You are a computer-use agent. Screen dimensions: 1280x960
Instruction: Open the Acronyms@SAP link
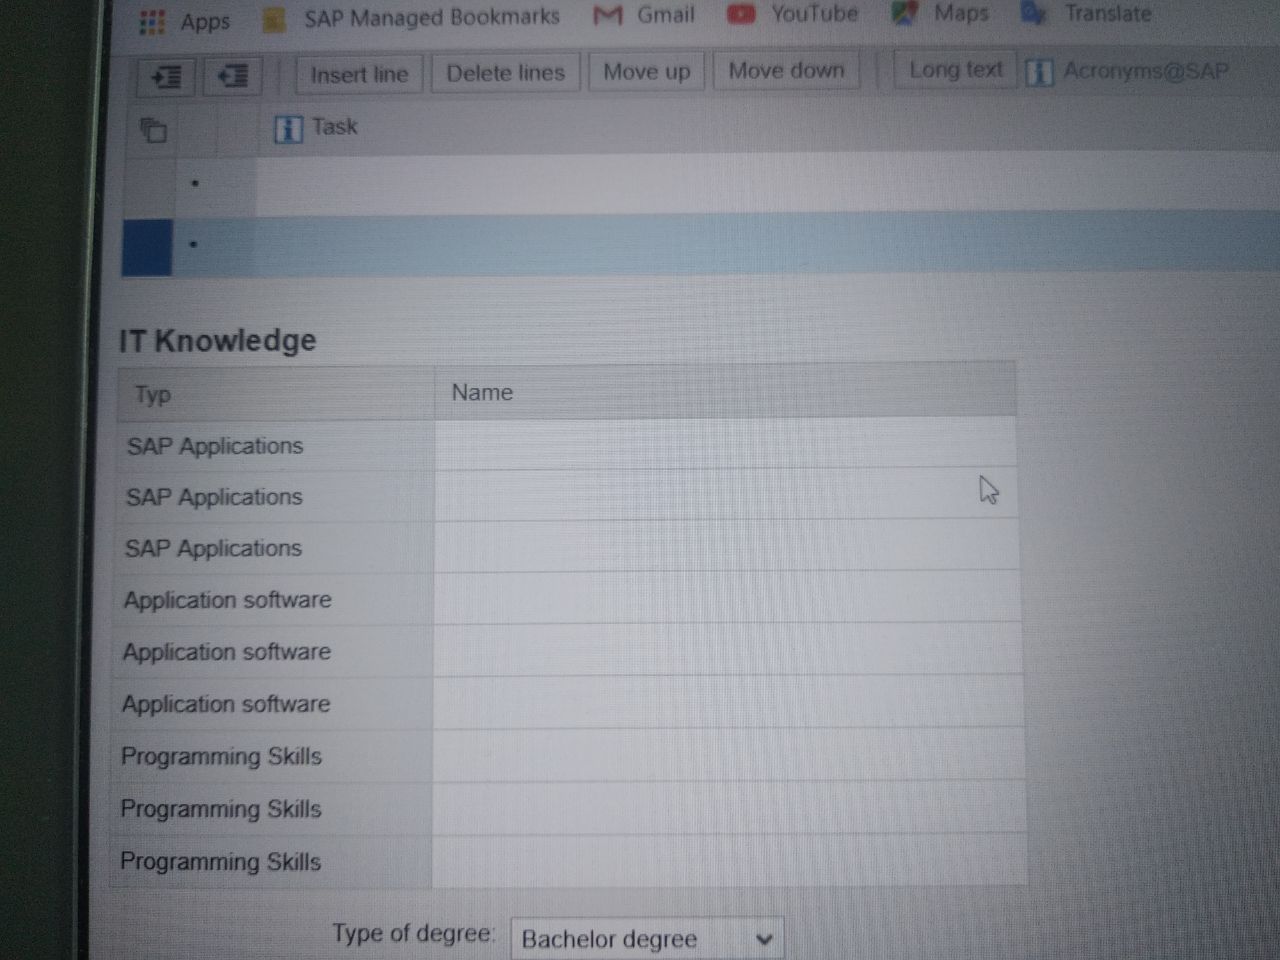[1145, 71]
